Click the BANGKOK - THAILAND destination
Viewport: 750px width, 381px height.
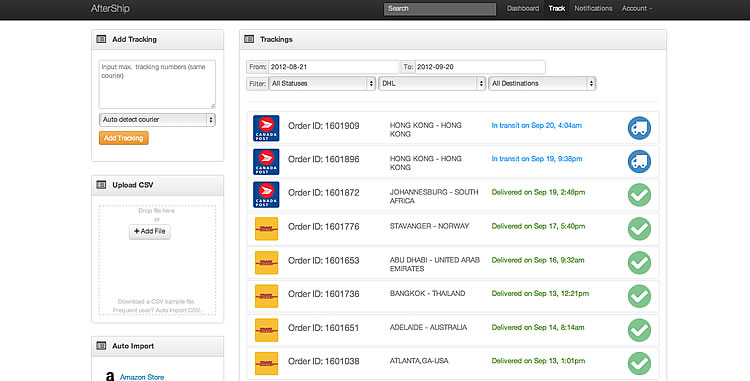(x=427, y=294)
